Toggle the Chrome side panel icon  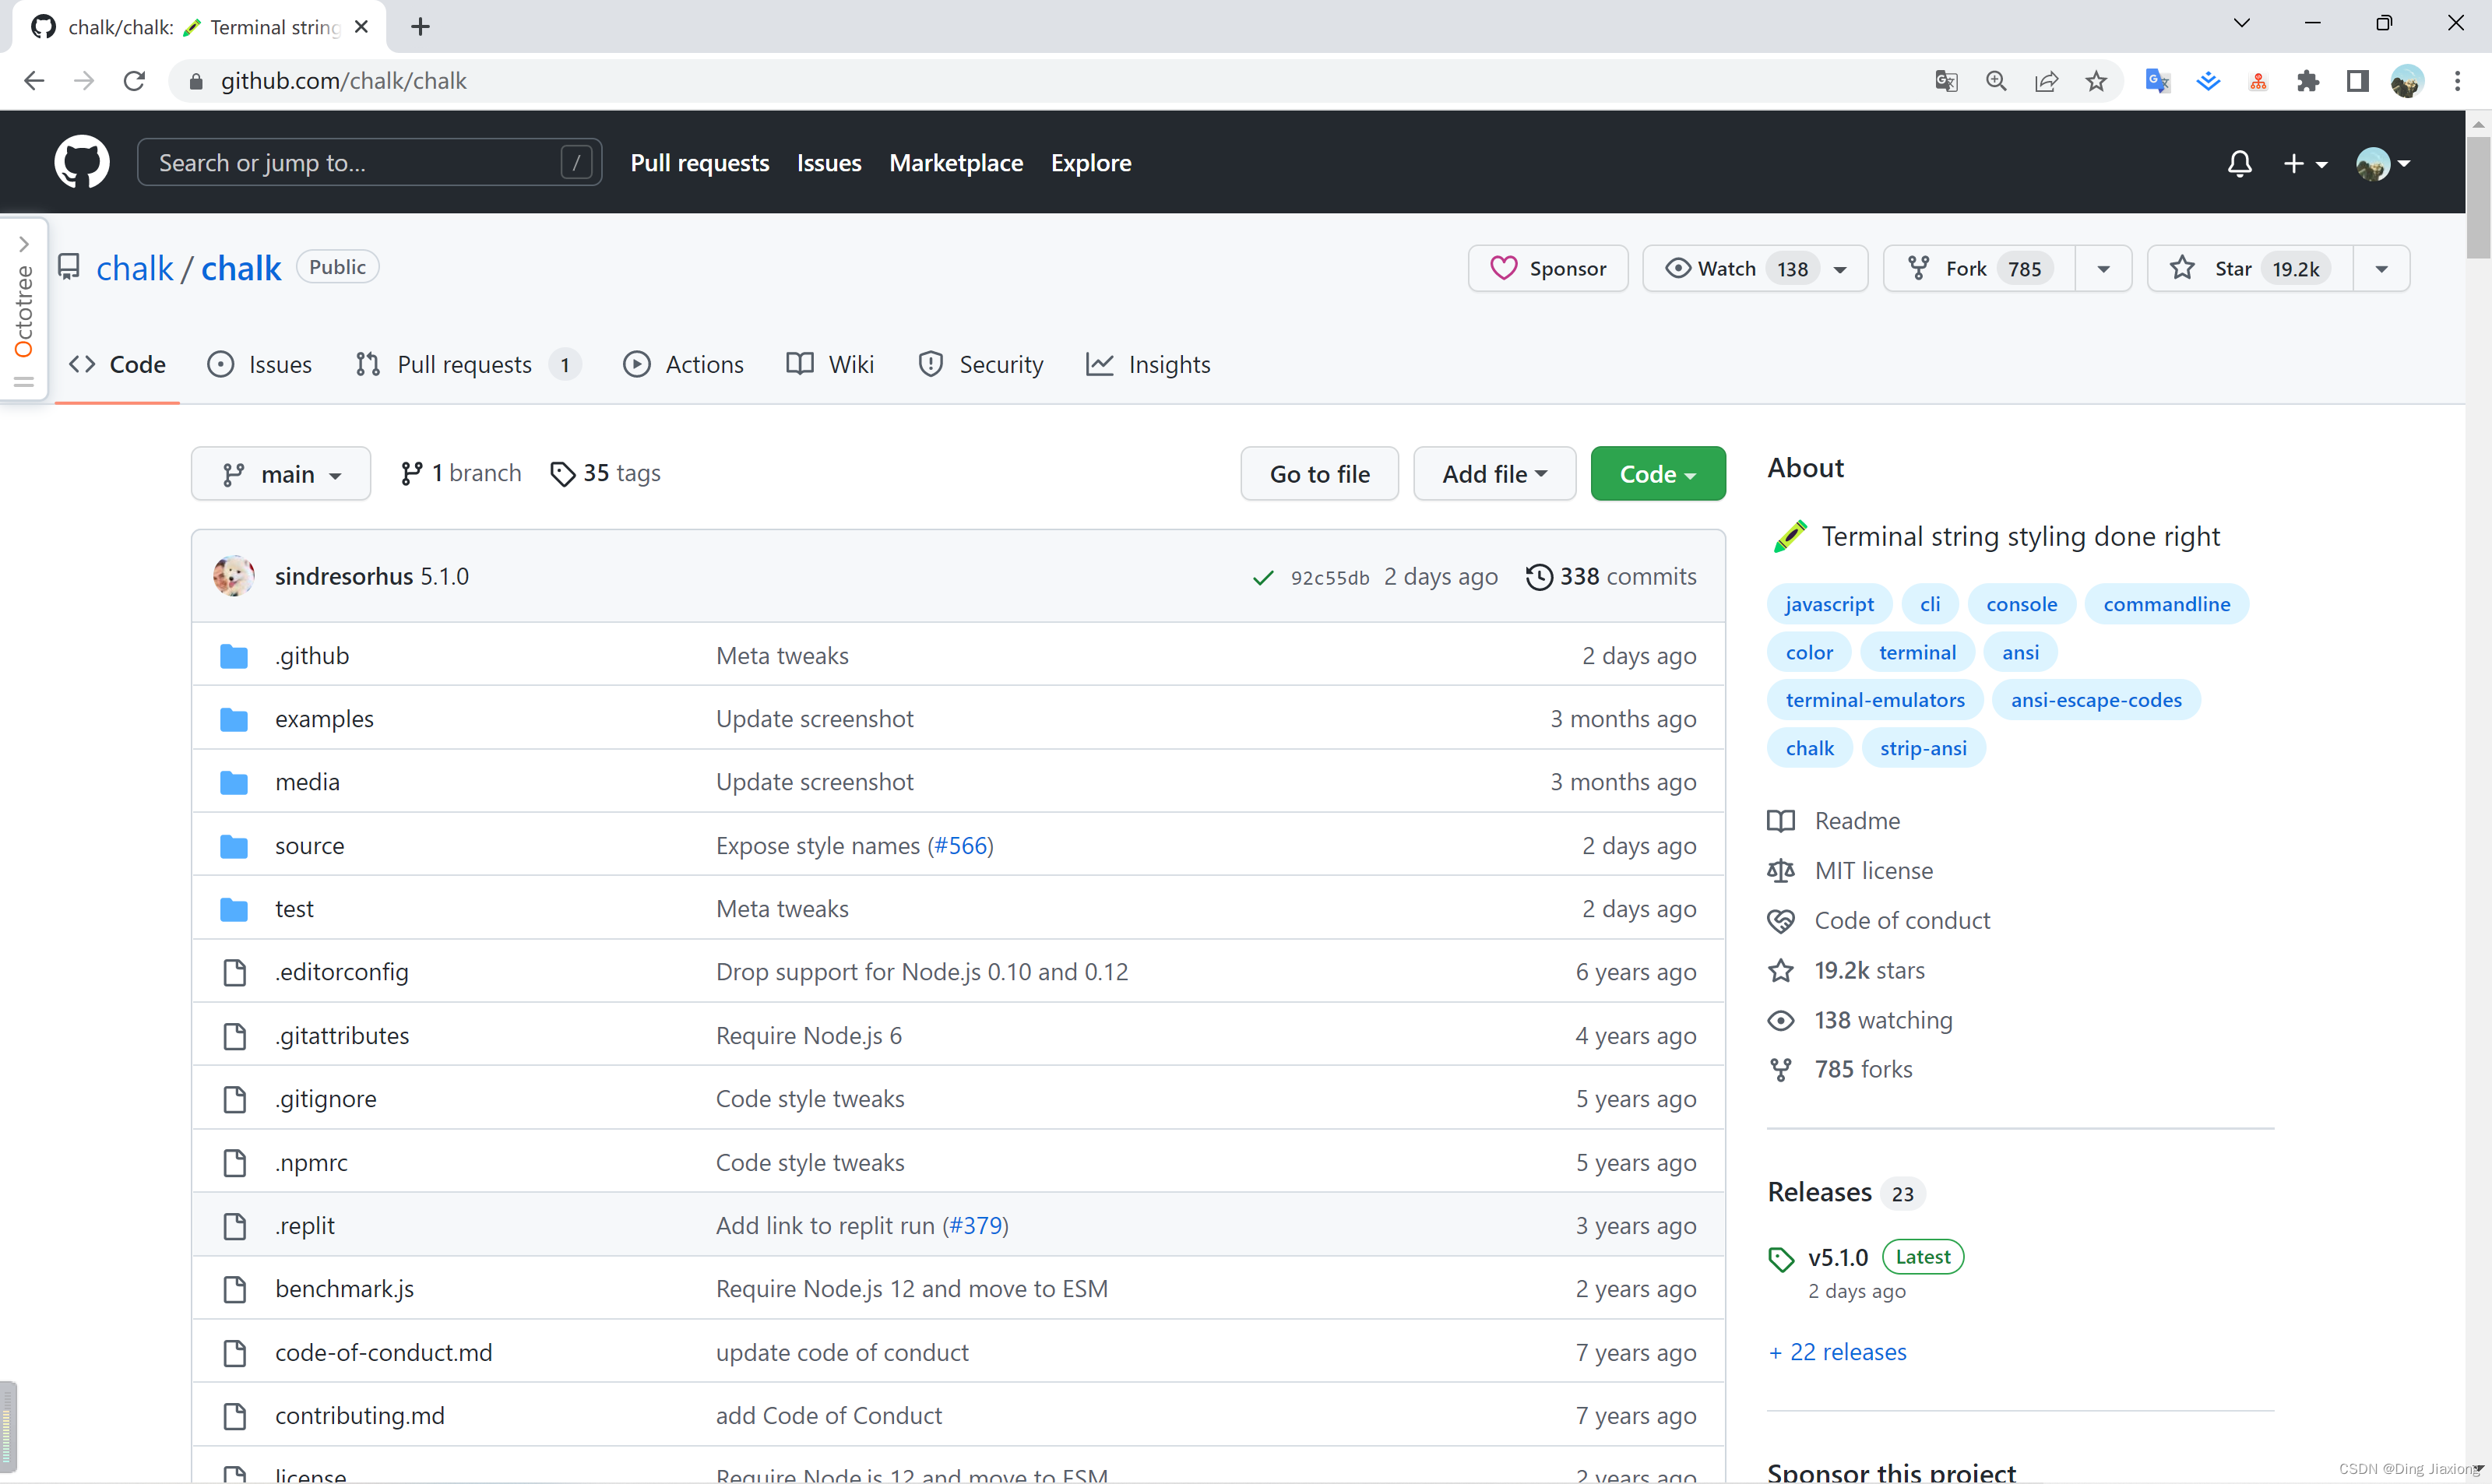tap(2358, 81)
